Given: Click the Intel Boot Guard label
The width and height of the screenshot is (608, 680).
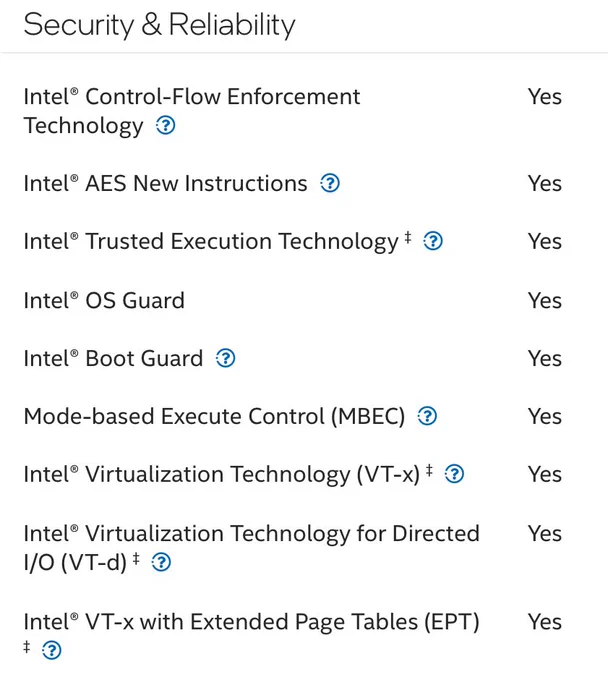Looking at the screenshot, I should [113, 358].
